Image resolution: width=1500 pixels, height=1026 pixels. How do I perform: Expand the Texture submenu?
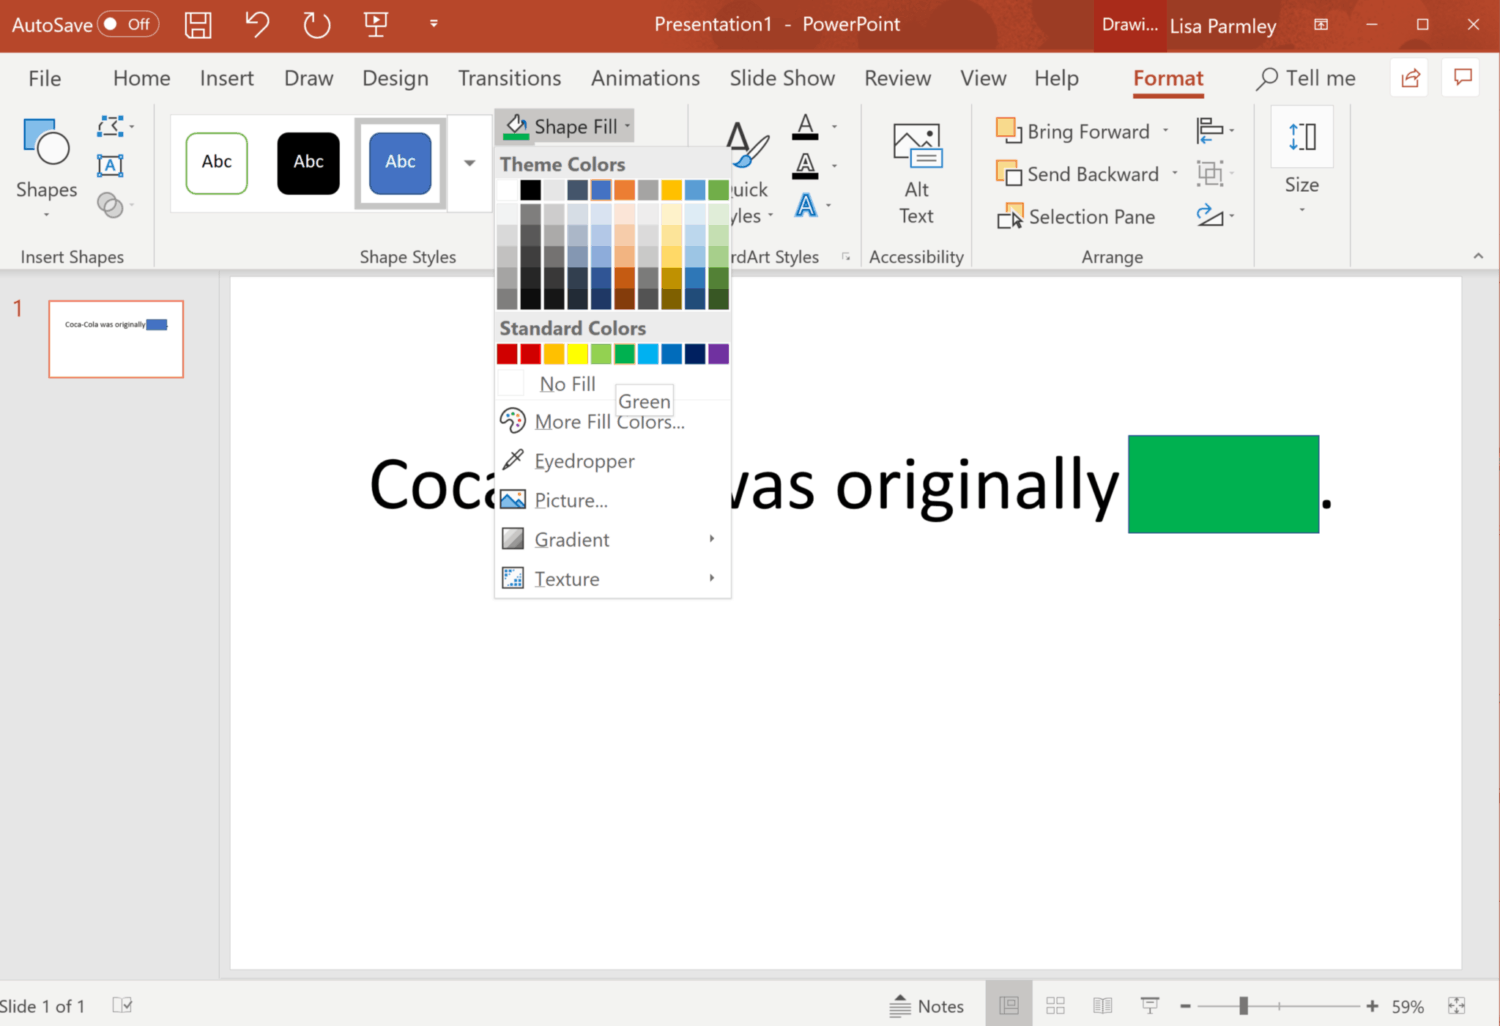(613, 579)
